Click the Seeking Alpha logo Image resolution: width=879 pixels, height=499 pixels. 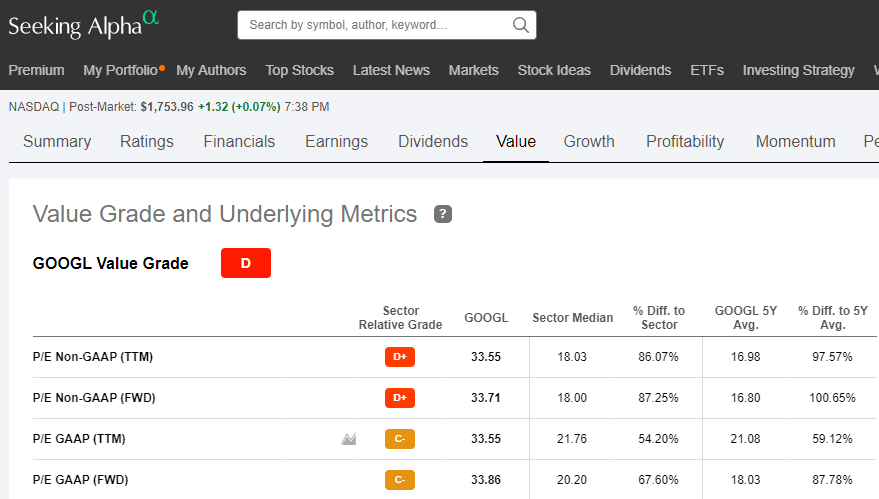pyautogui.click(x=84, y=25)
